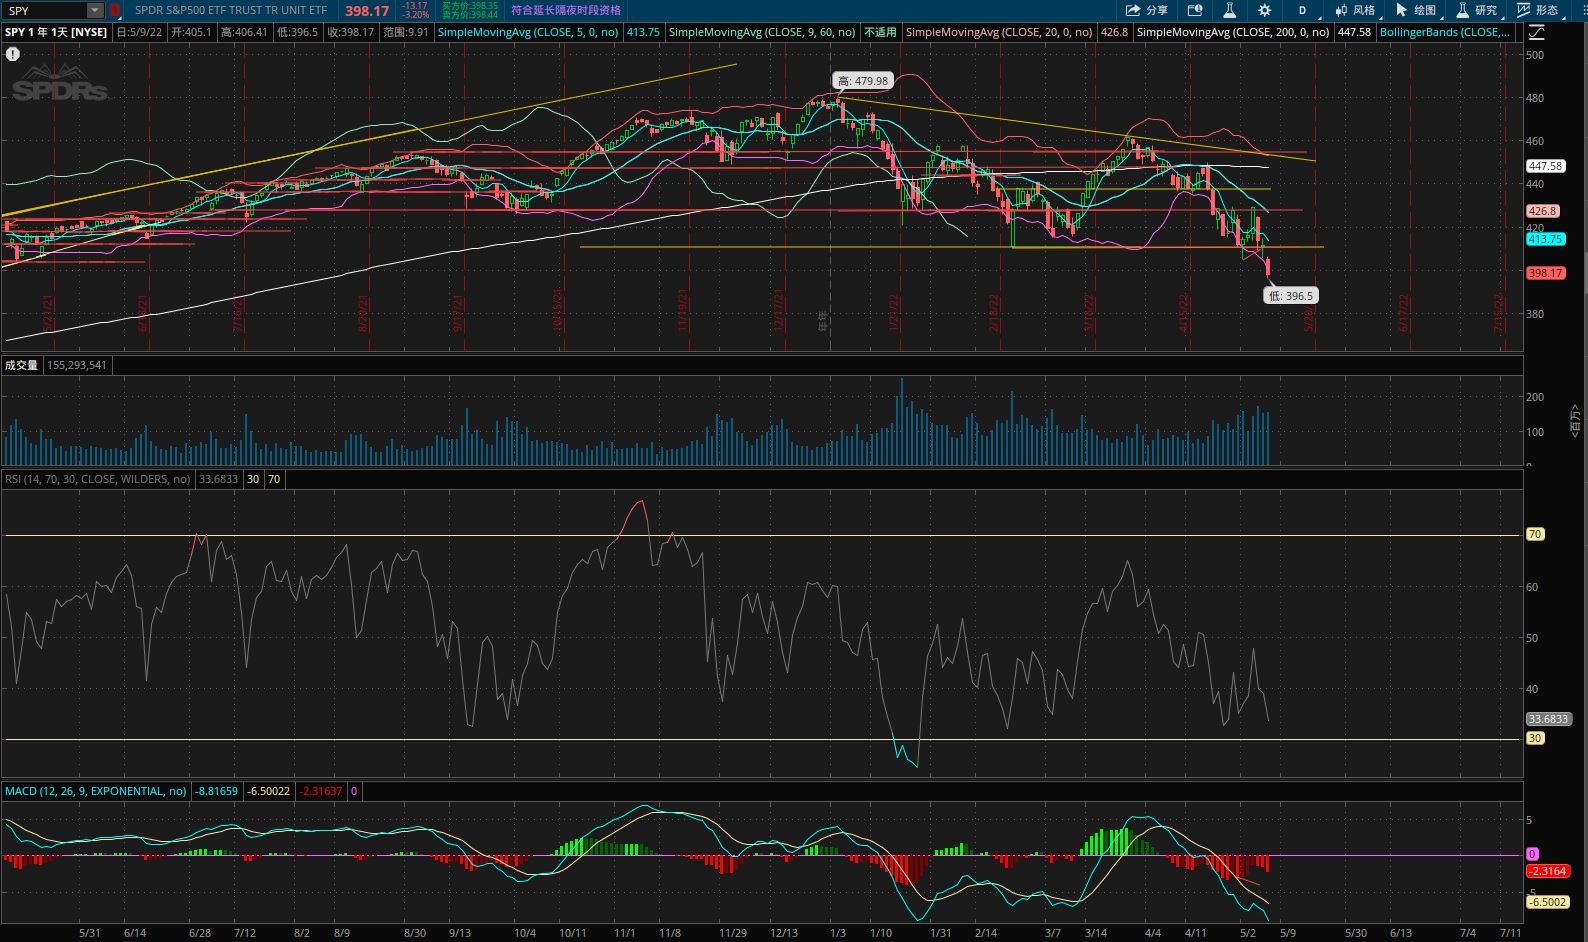This screenshot has height=942, width=1588.
Task: Open the 绘图 drawings menu
Action: [x=1417, y=10]
